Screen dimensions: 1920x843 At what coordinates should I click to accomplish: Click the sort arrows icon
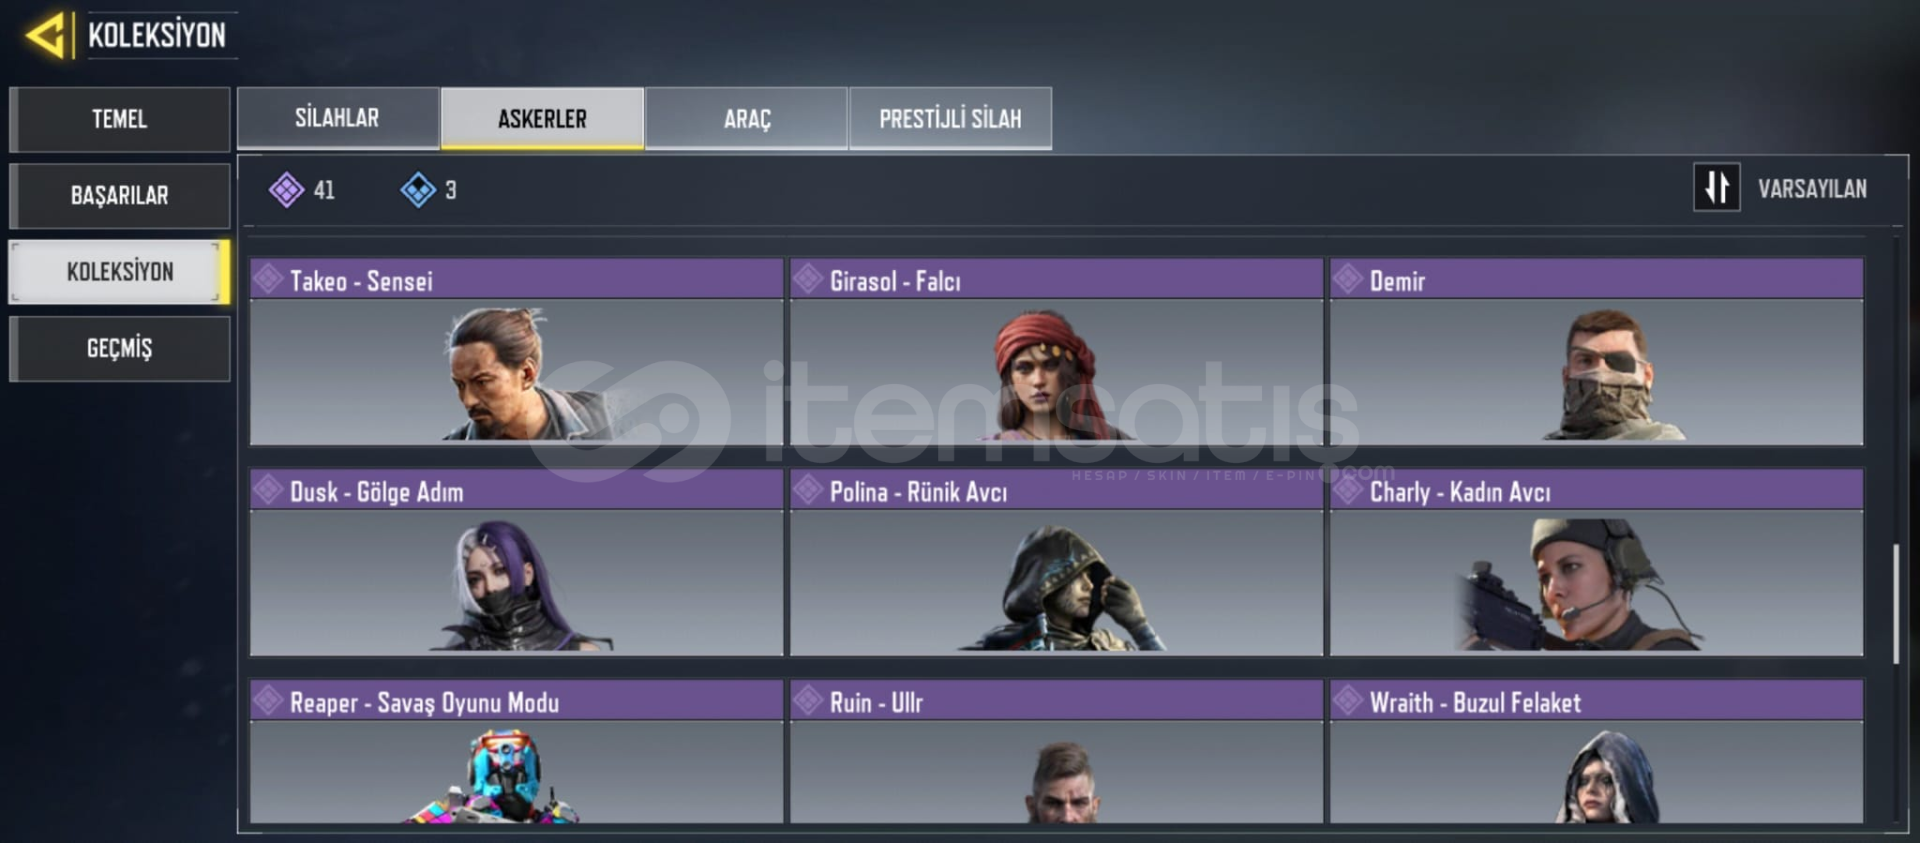tap(1716, 188)
